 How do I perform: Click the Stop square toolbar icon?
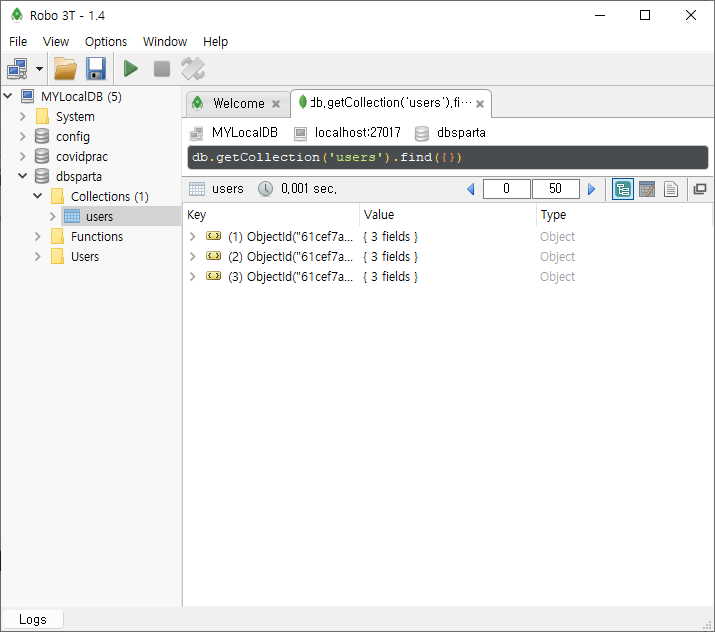[x=162, y=69]
